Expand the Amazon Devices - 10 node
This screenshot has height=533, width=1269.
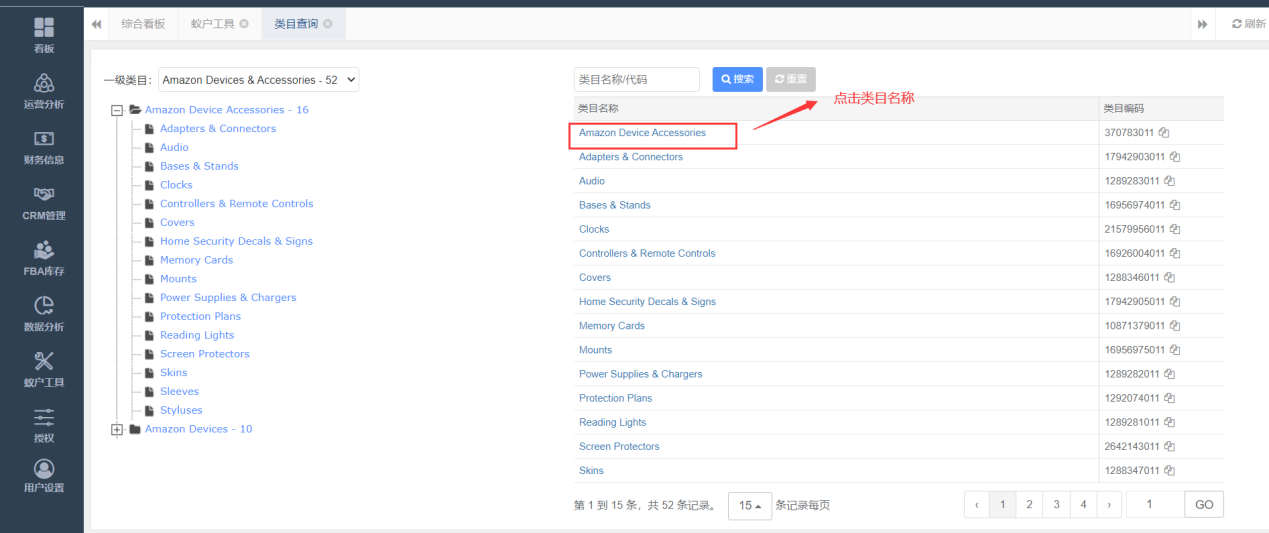(117, 429)
